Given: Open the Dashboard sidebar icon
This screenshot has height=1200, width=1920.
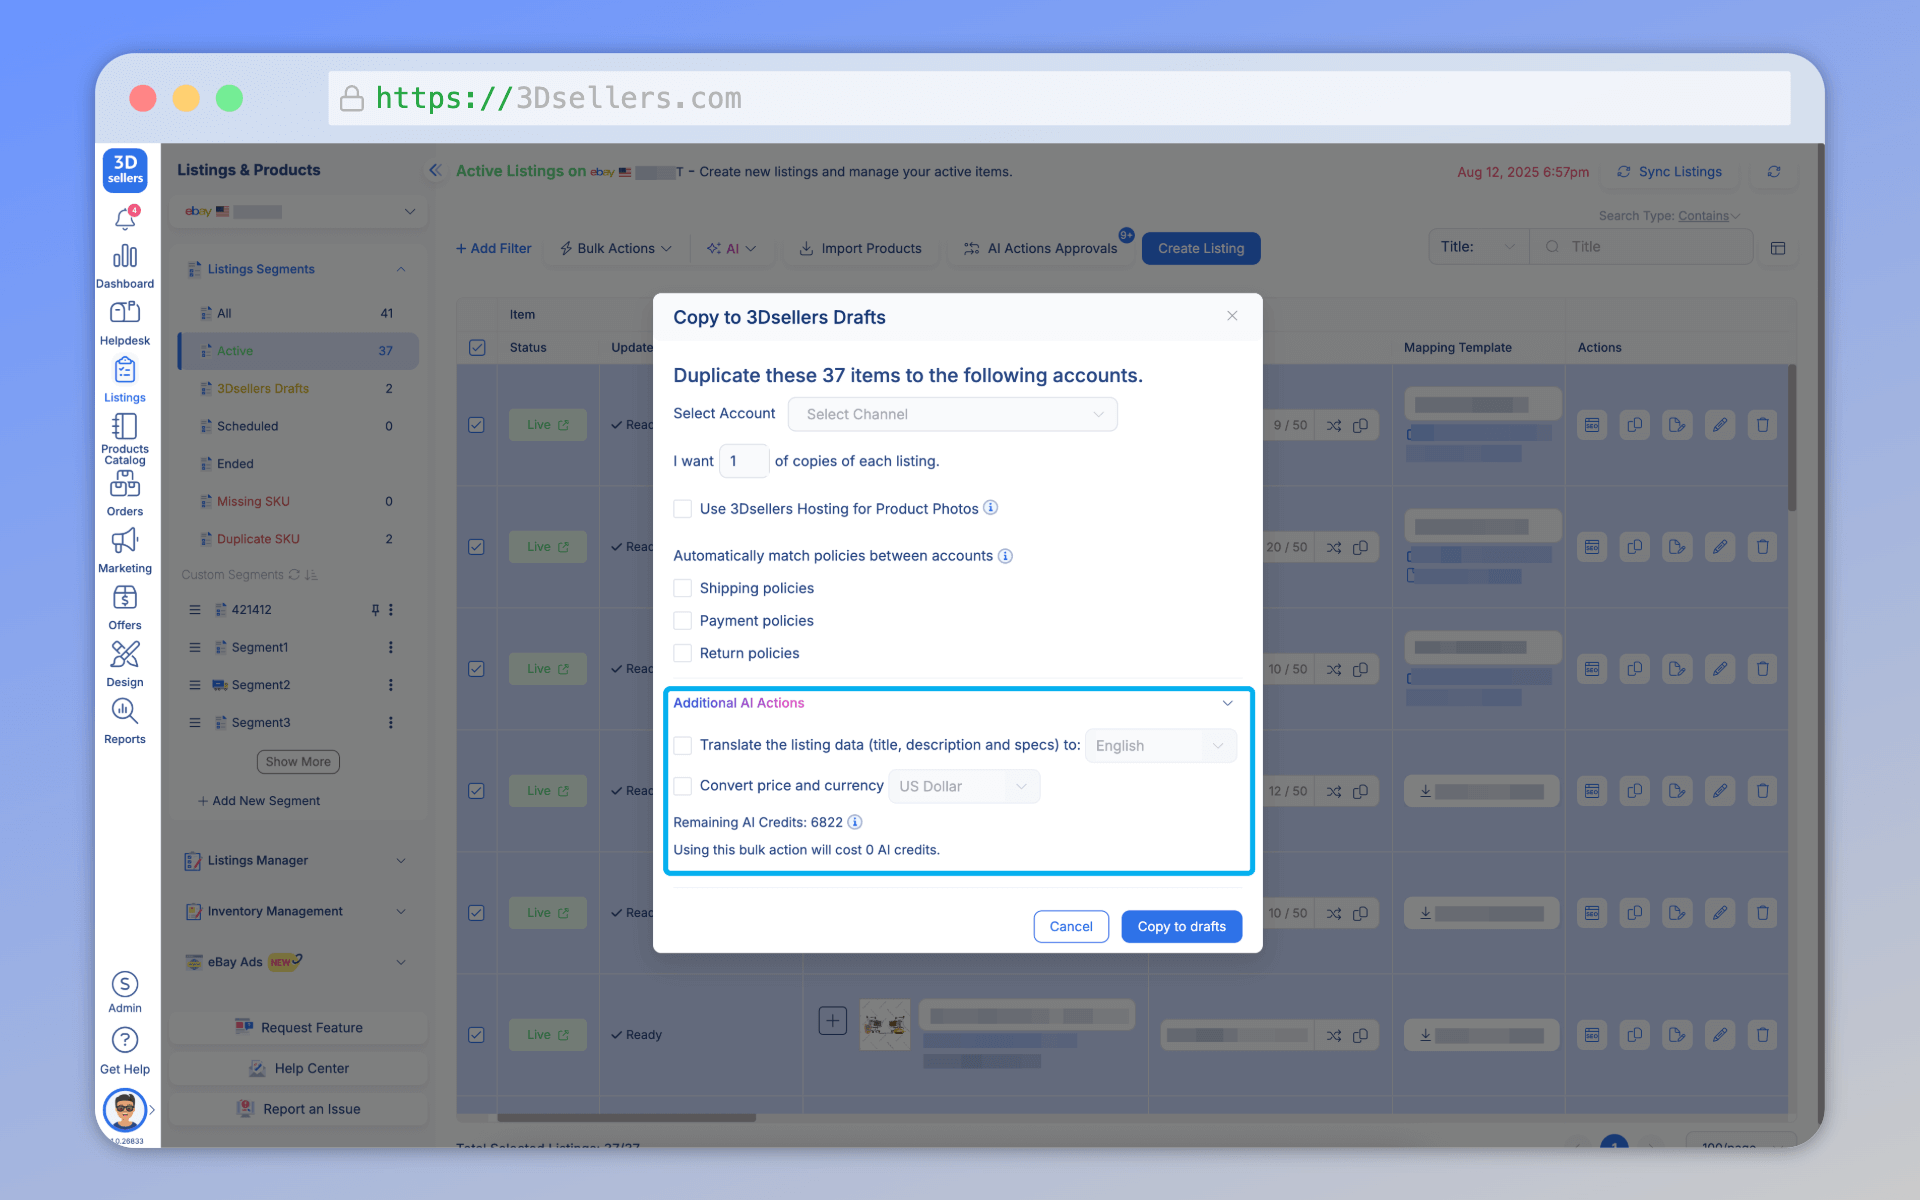Looking at the screenshot, I should (x=125, y=257).
